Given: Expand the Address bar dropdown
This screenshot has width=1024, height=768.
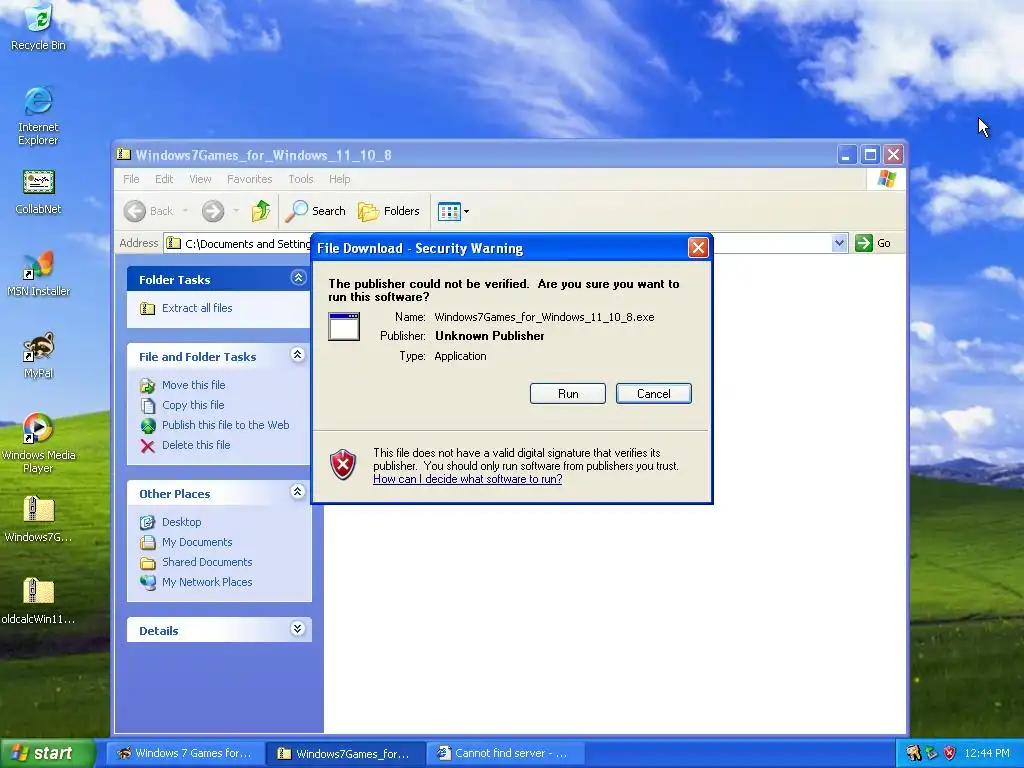Looking at the screenshot, I should pyautogui.click(x=839, y=243).
